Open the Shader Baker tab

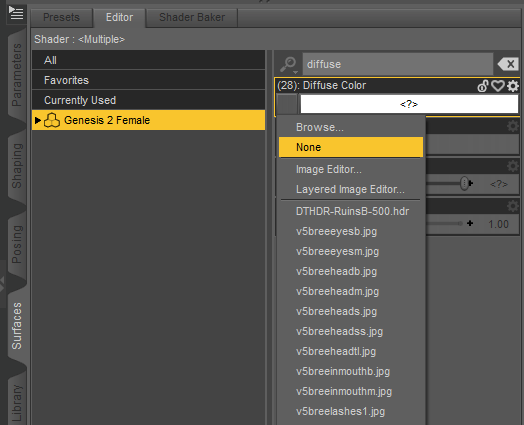click(x=192, y=17)
